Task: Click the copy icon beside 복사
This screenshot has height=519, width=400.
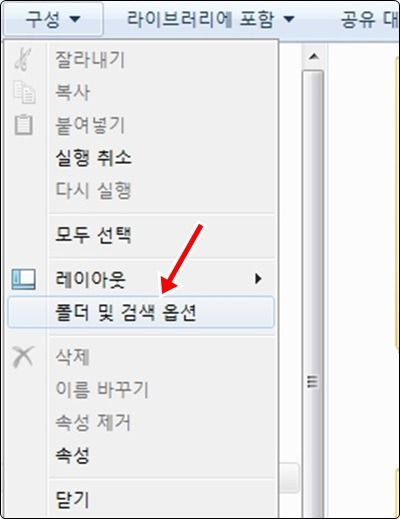Action: pos(24,92)
